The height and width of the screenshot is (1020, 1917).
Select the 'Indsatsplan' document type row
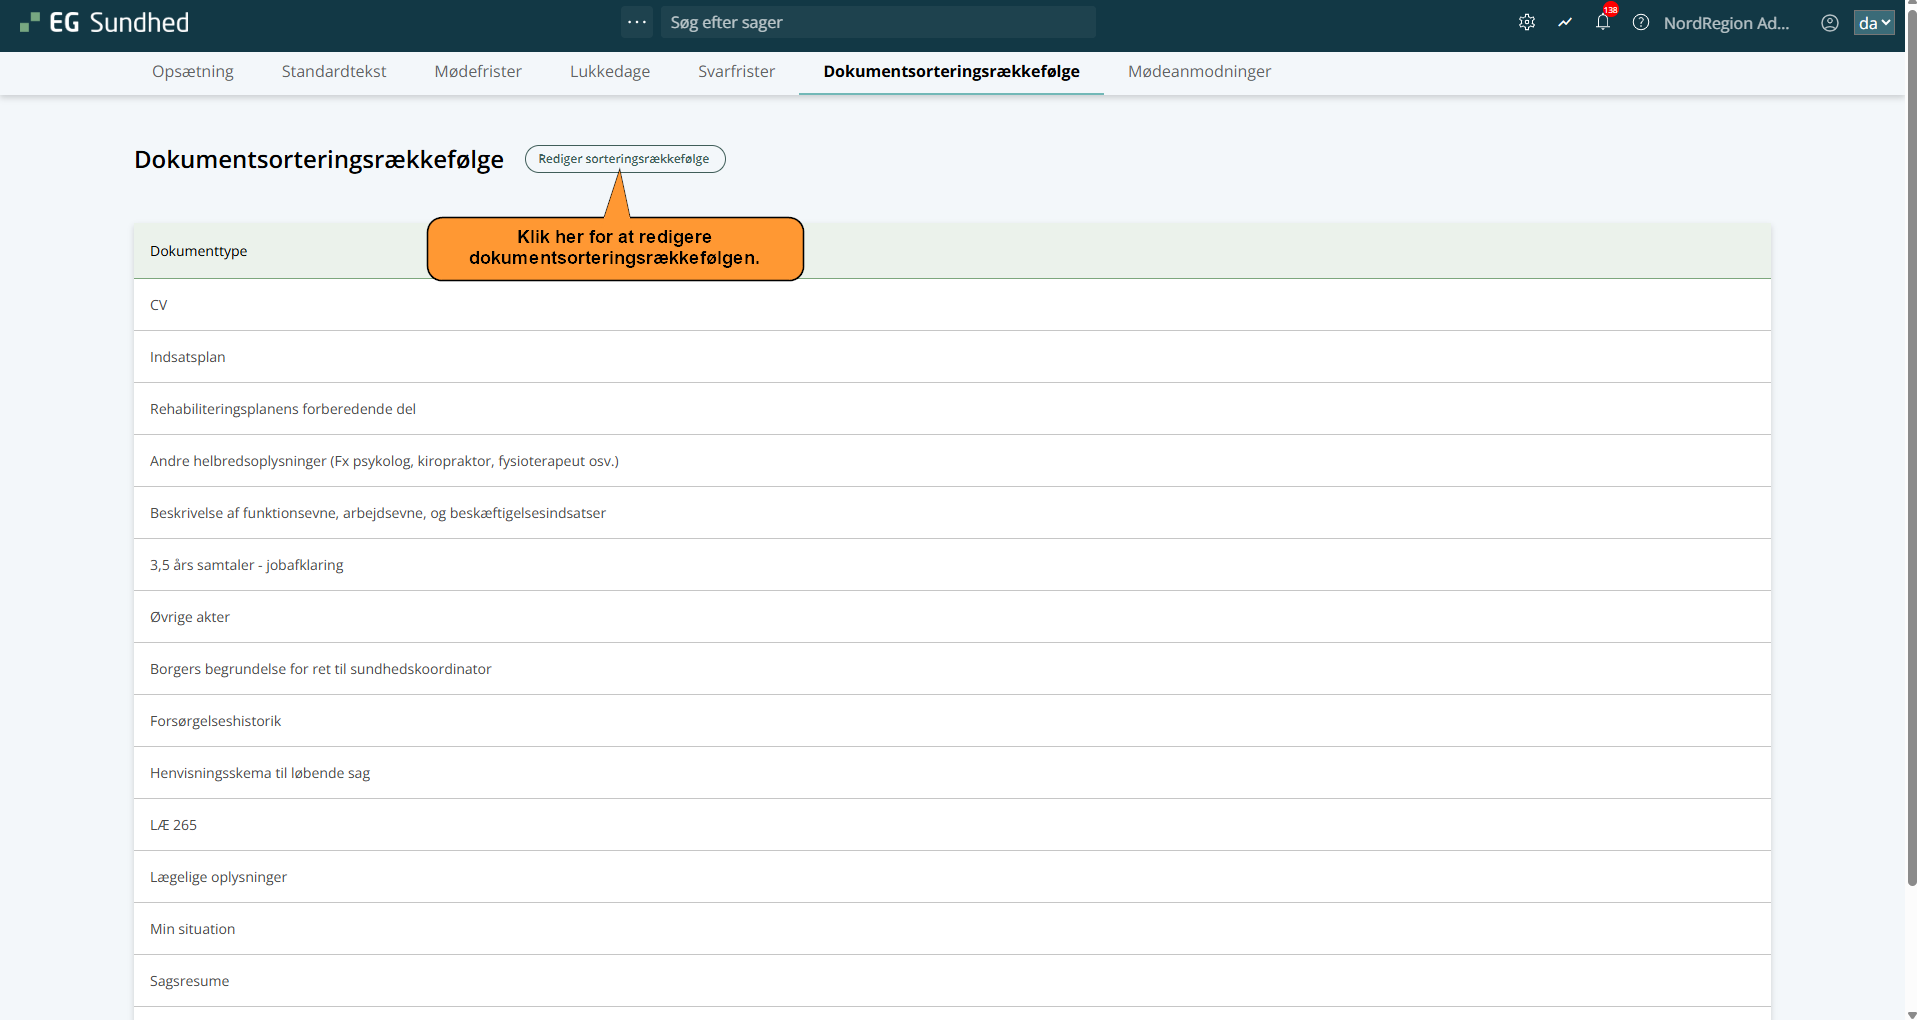(x=188, y=357)
